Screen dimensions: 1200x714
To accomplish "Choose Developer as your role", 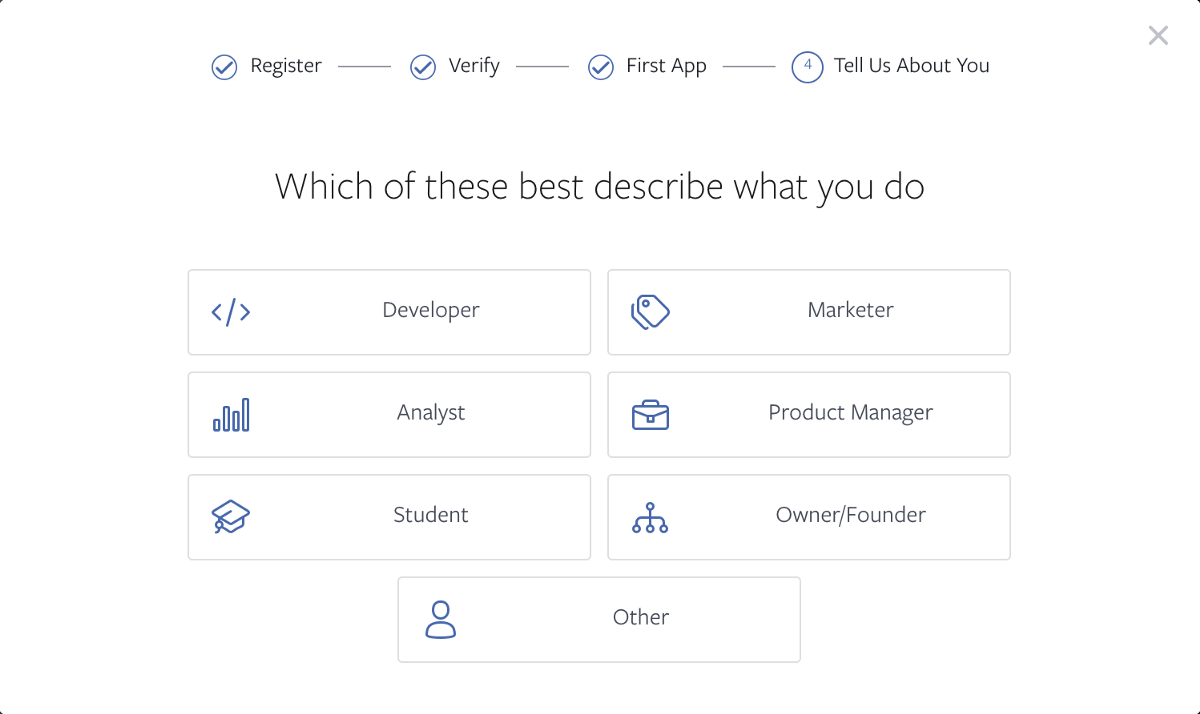I will point(431,311).
